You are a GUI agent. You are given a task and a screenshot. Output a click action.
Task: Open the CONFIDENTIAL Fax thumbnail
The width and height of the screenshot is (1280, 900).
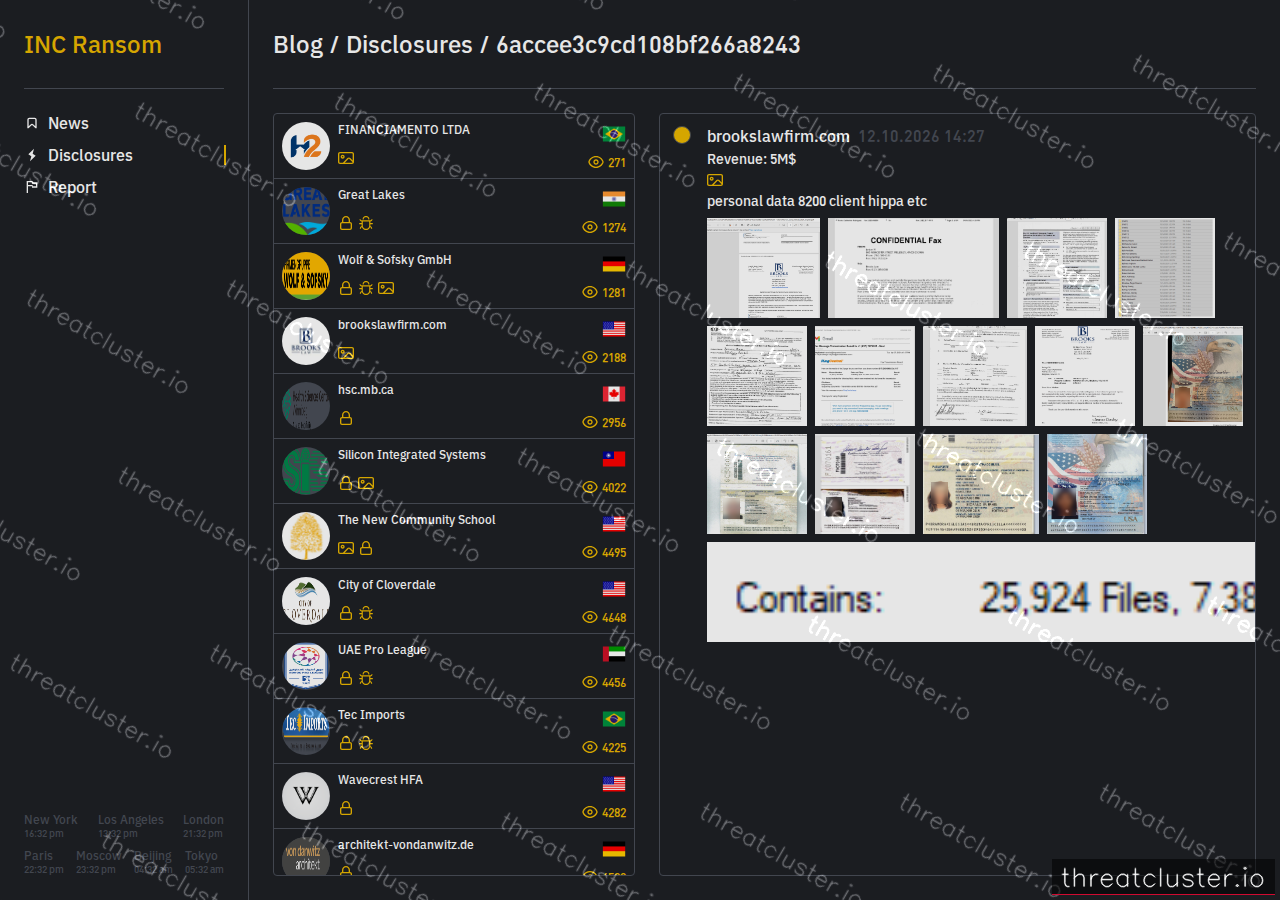coord(913,268)
